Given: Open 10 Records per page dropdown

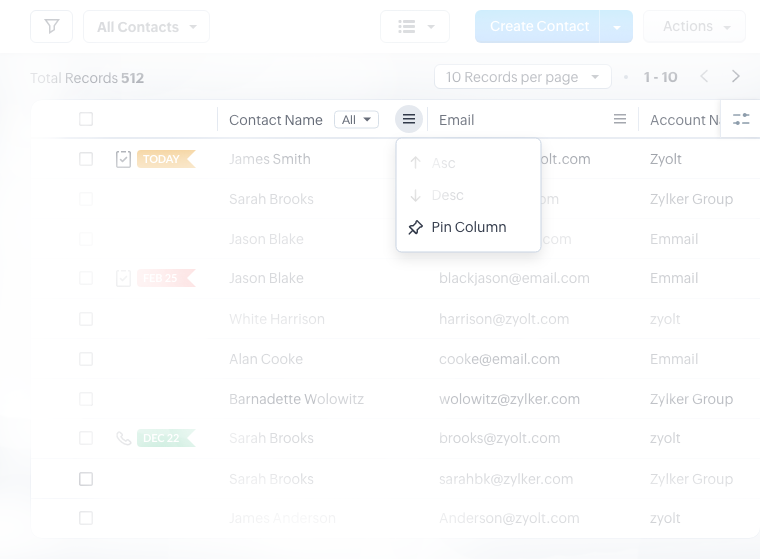Looking at the screenshot, I should tap(522, 77).
